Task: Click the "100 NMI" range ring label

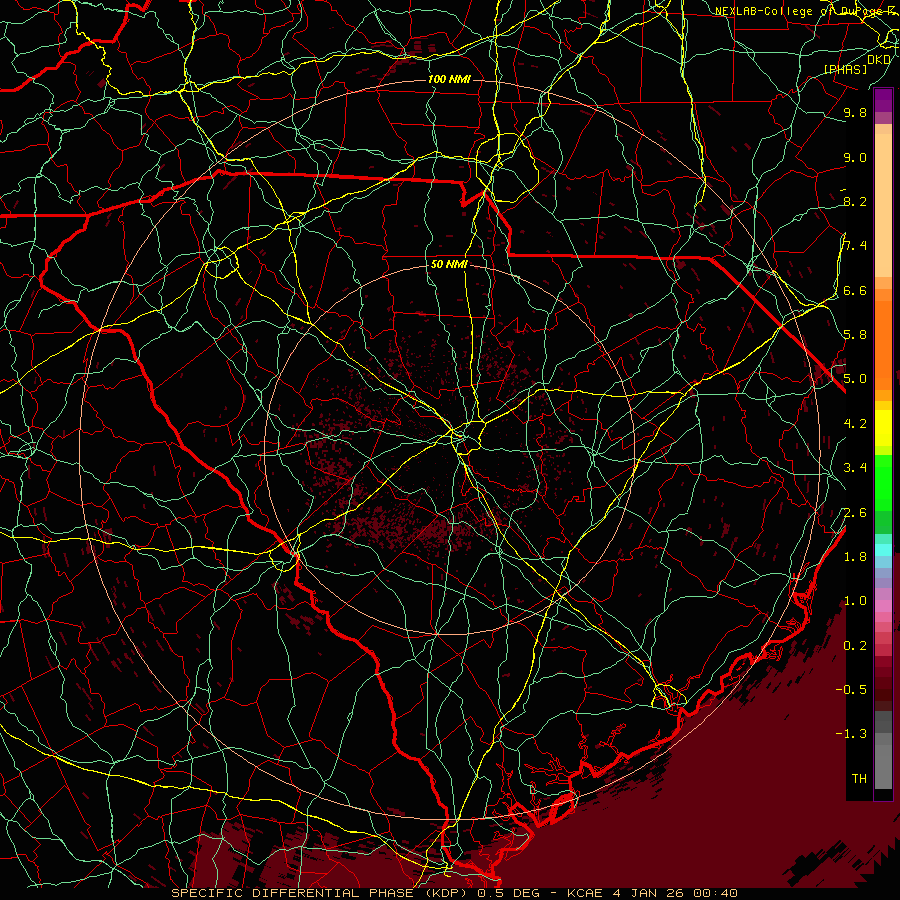Action: 449,79
